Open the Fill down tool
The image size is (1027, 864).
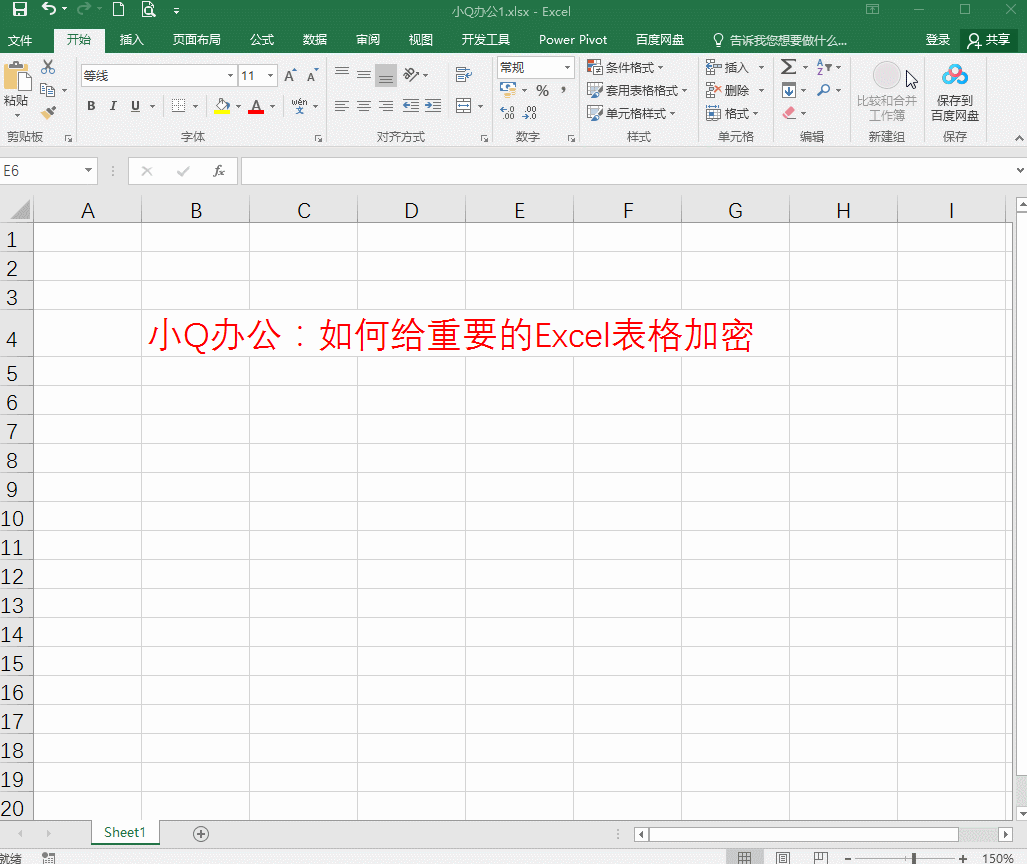pyautogui.click(x=789, y=90)
